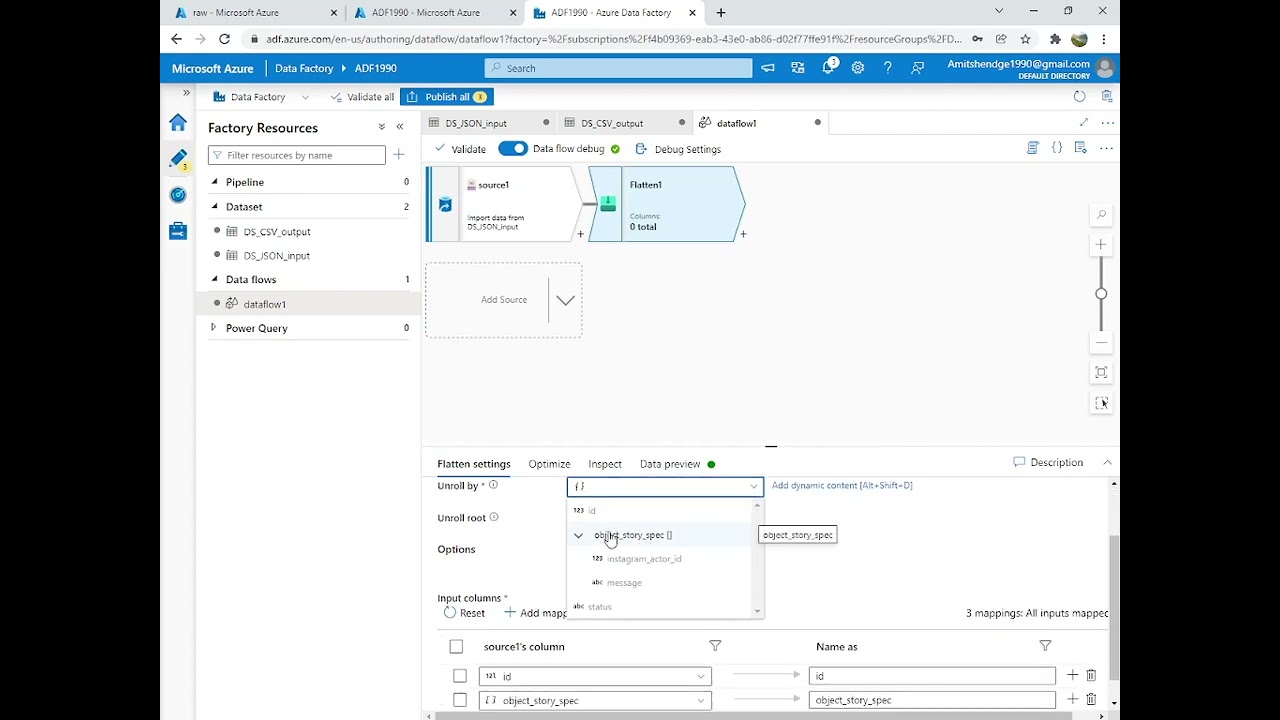Click the Filter resources by name field
This screenshot has height=720, width=1280.
pos(297,155)
